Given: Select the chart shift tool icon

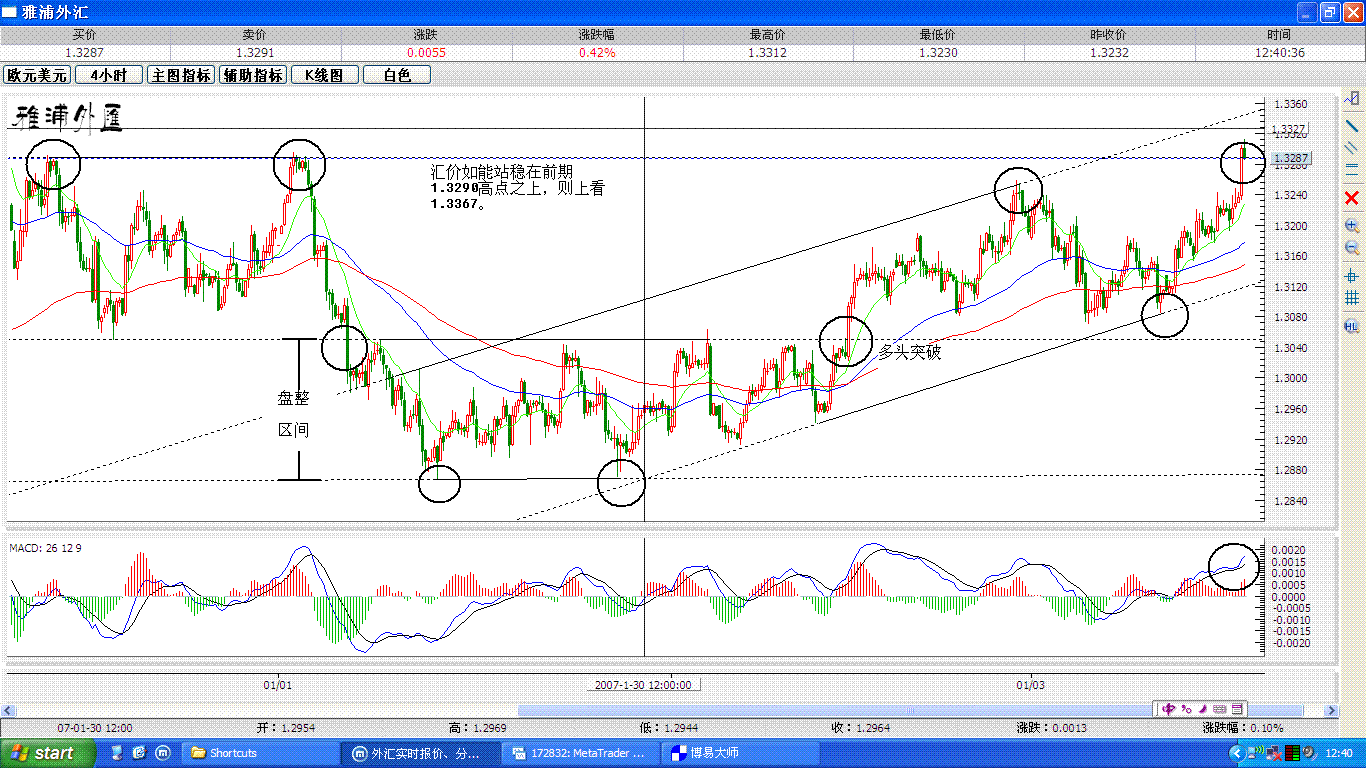Looking at the screenshot, I should [1352, 98].
